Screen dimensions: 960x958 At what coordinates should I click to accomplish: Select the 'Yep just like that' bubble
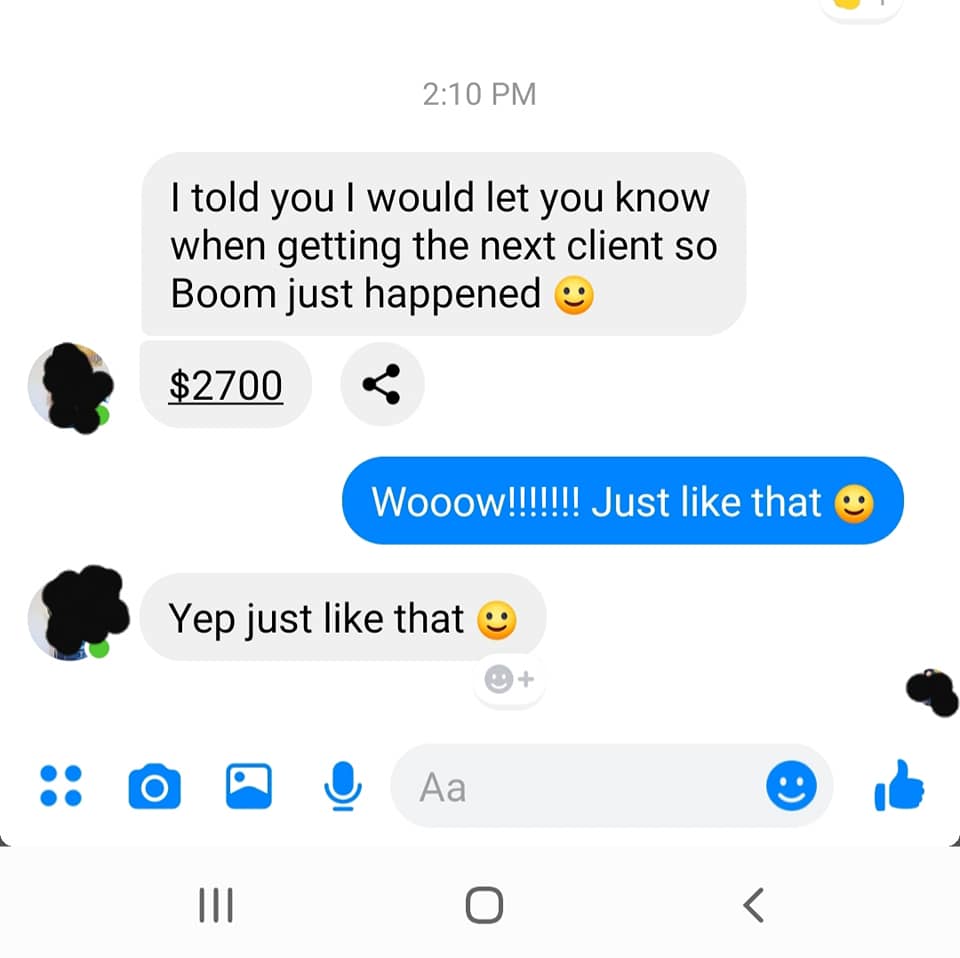click(343, 616)
